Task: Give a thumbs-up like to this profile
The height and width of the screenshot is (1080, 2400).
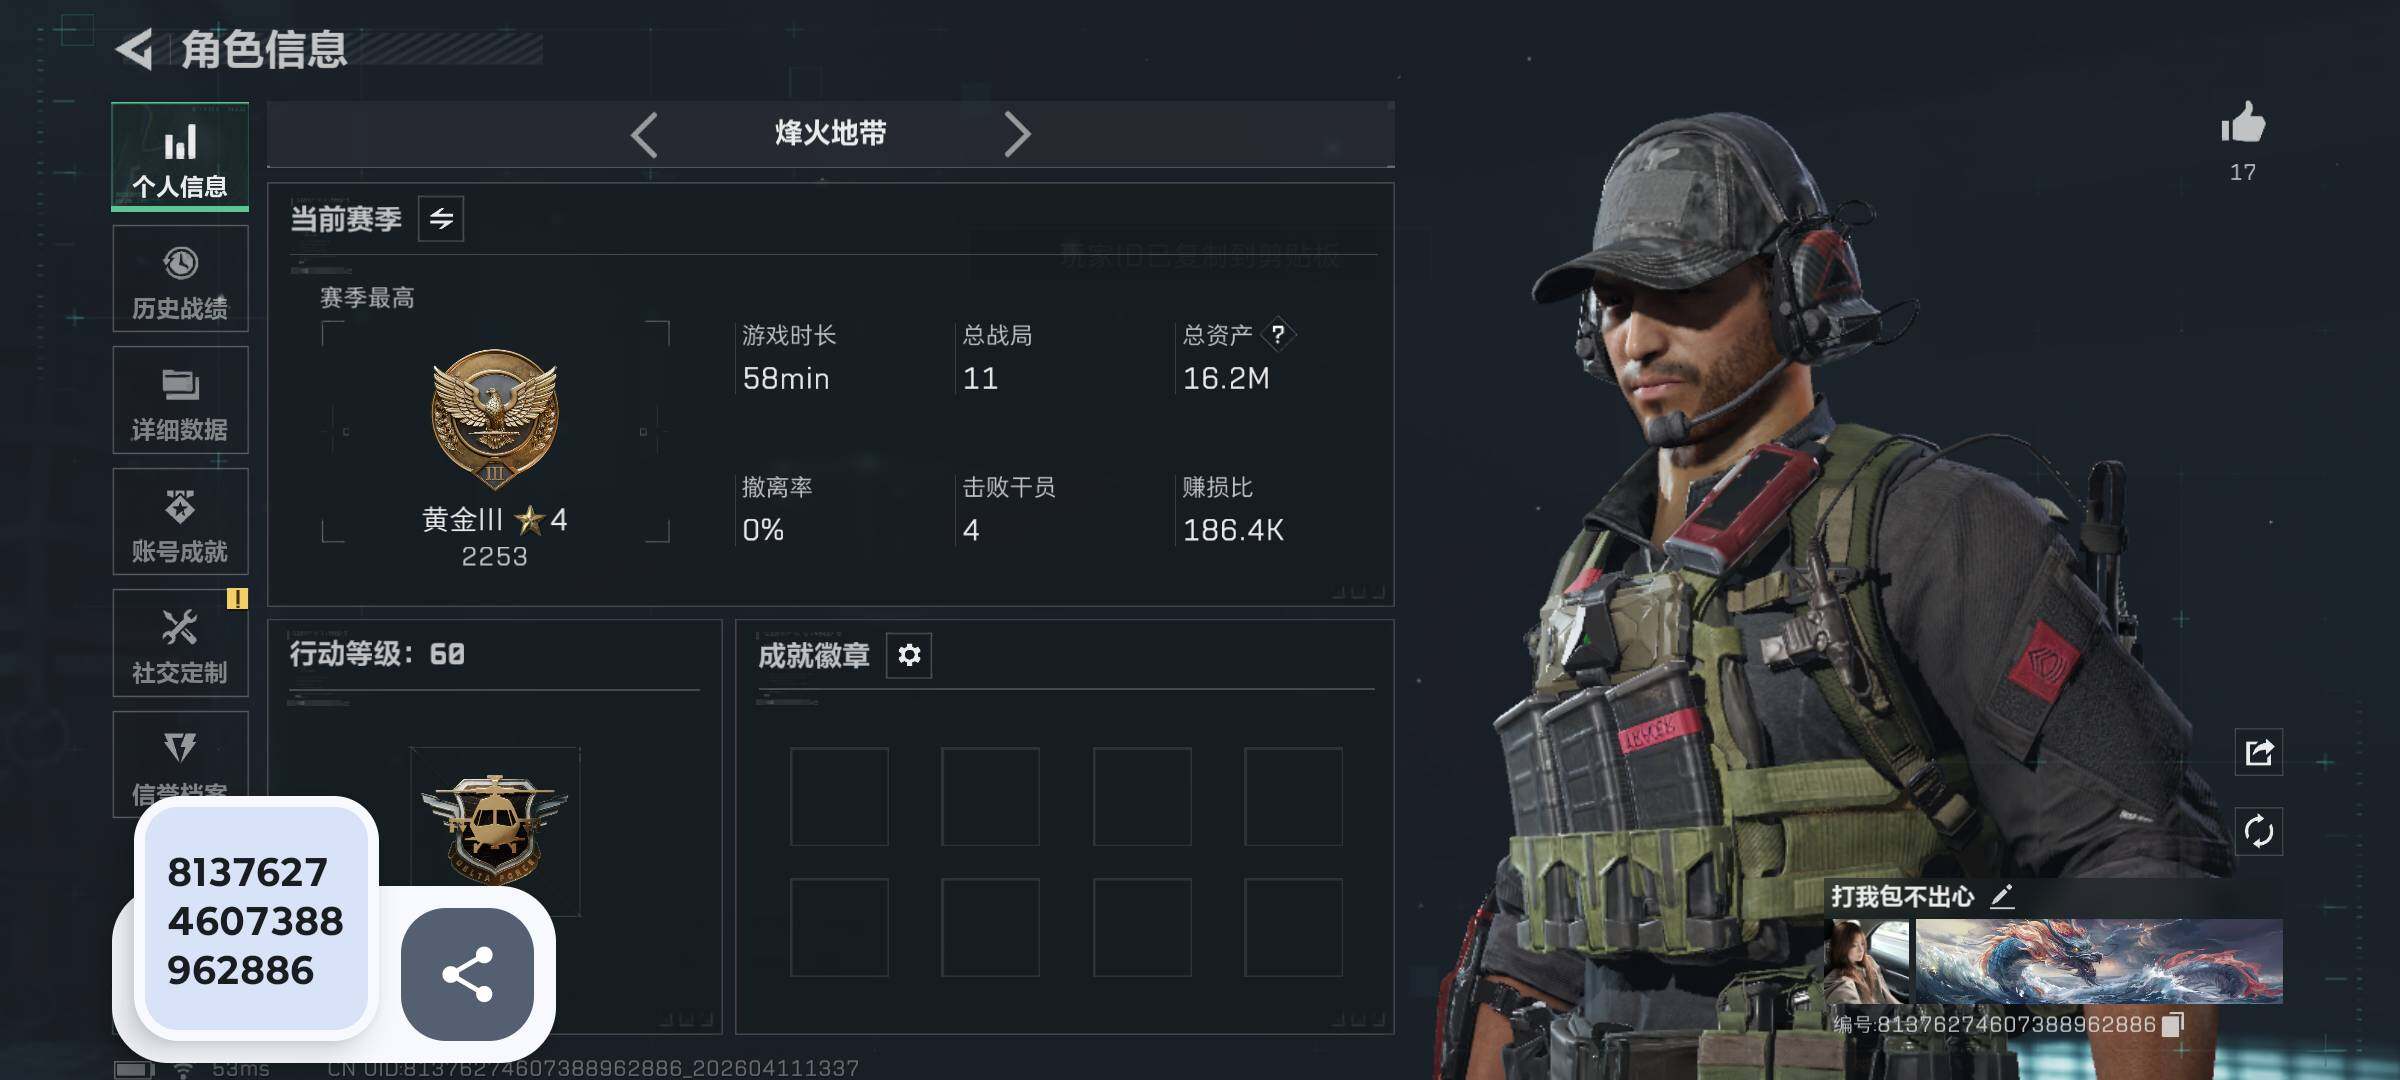Action: tap(2243, 124)
